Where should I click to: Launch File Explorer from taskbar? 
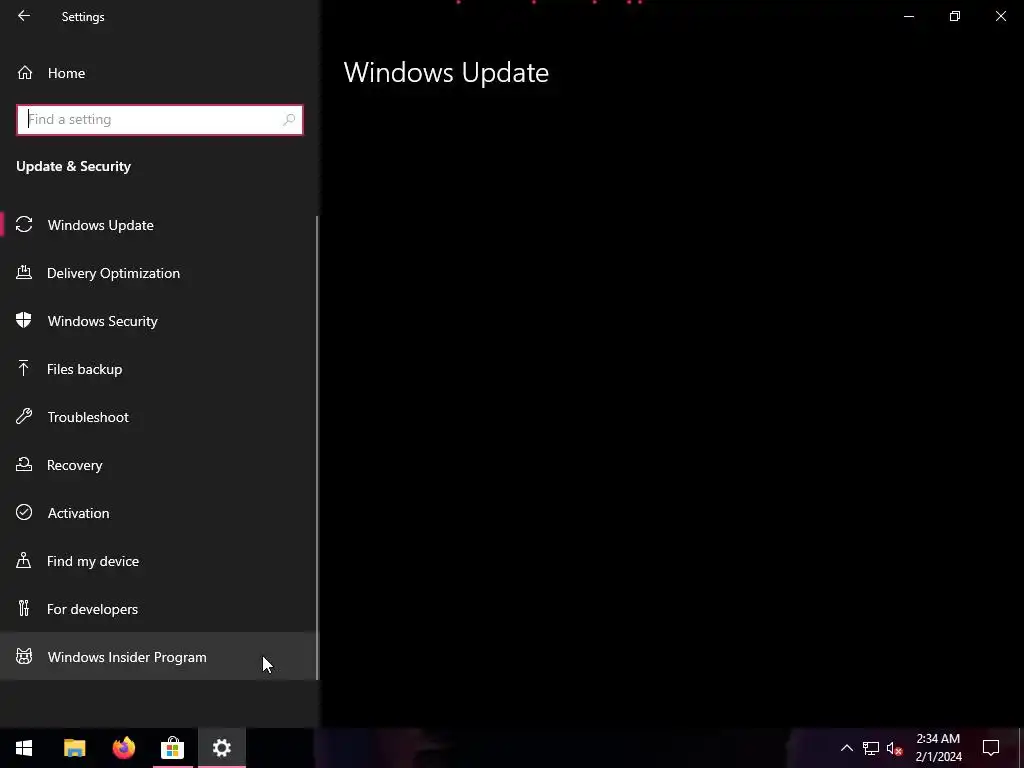[x=74, y=748]
